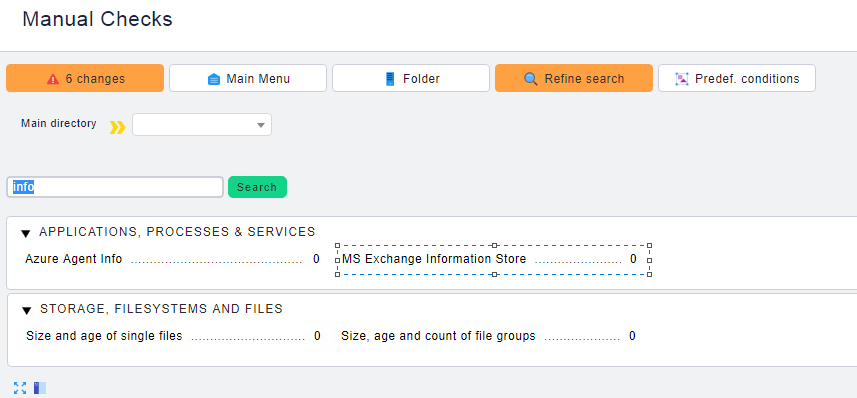The image size is (857, 398).
Task: Click the Folder button
Action: (x=411, y=78)
